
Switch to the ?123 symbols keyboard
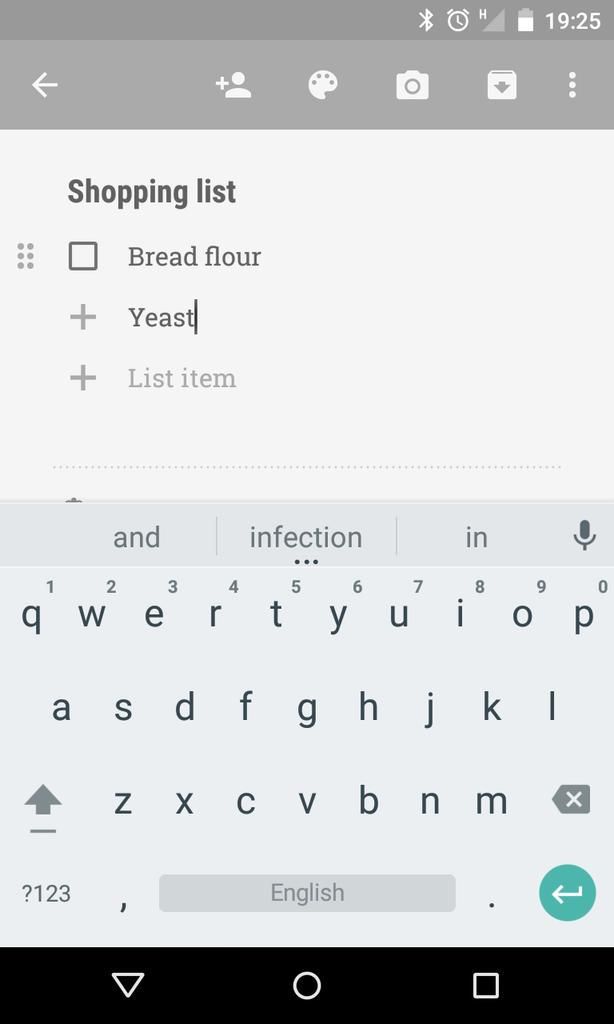pyautogui.click(x=46, y=893)
